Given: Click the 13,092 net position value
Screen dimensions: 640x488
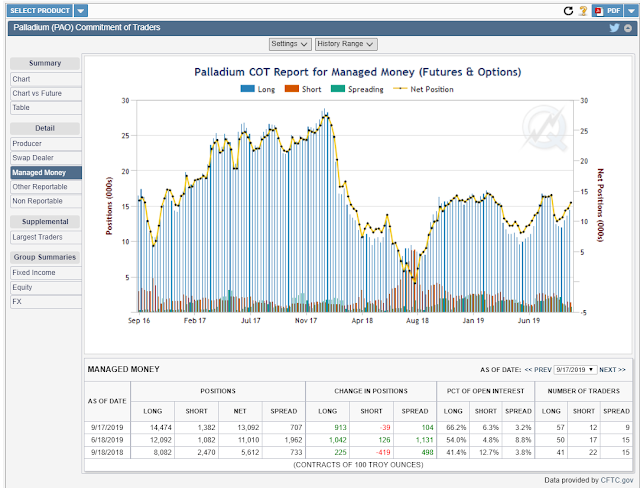Looking at the screenshot, I should pyautogui.click(x=248, y=428).
